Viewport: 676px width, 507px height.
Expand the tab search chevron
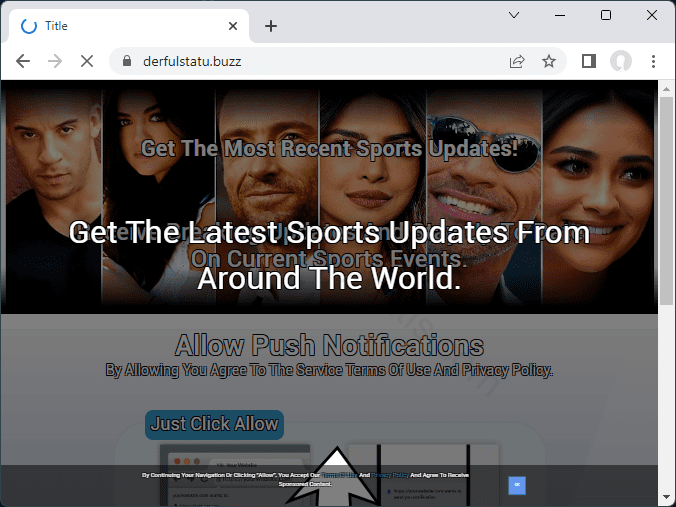pos(514,15)
